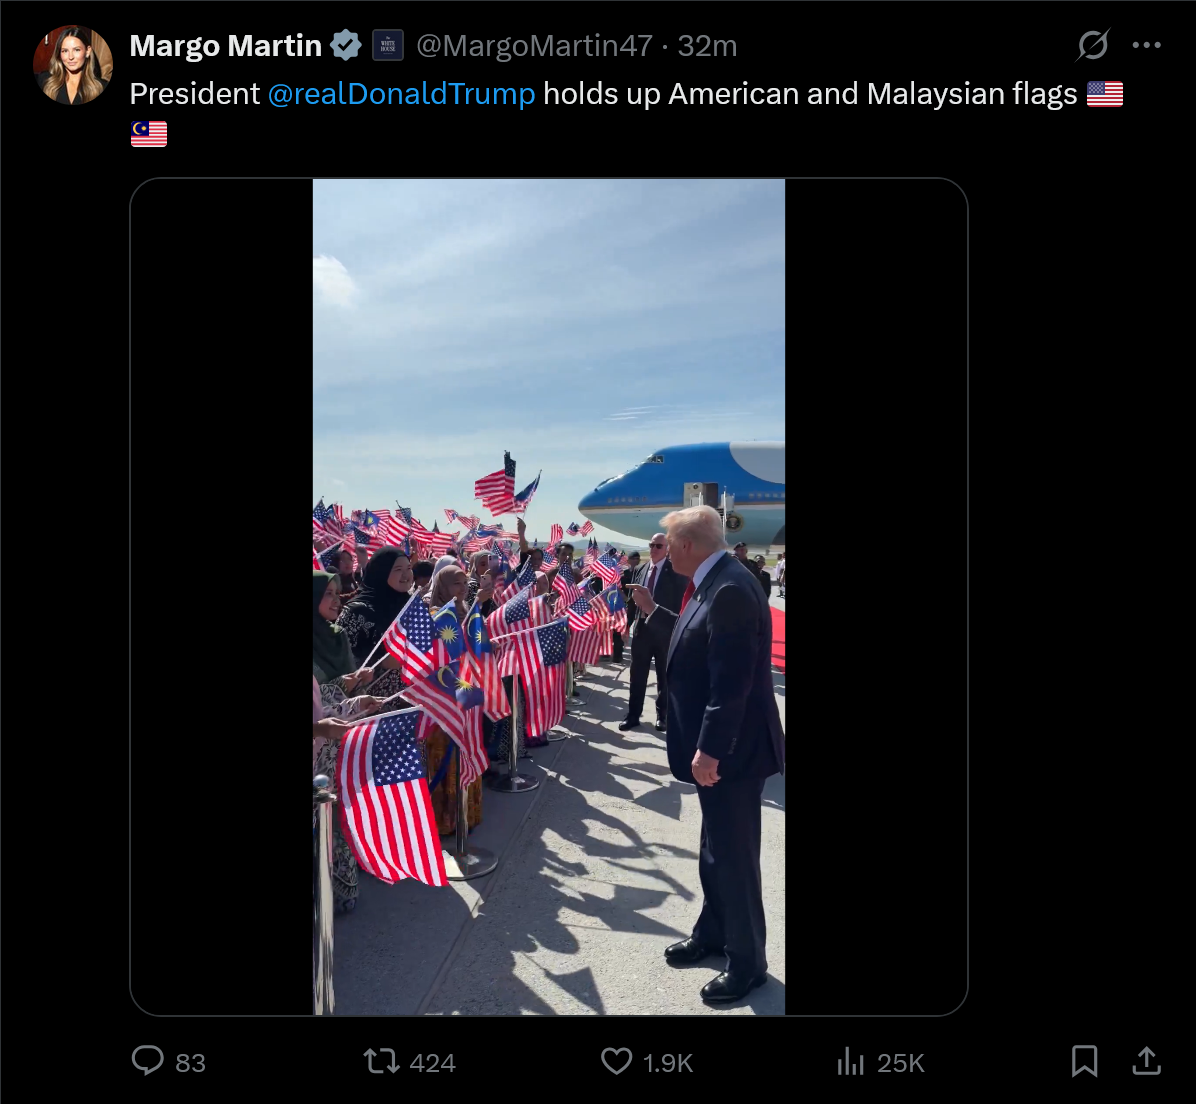This screenshot has height=1104, width=1196.
Task: Click the Grok explain post icon
Action: point(1092,45)
